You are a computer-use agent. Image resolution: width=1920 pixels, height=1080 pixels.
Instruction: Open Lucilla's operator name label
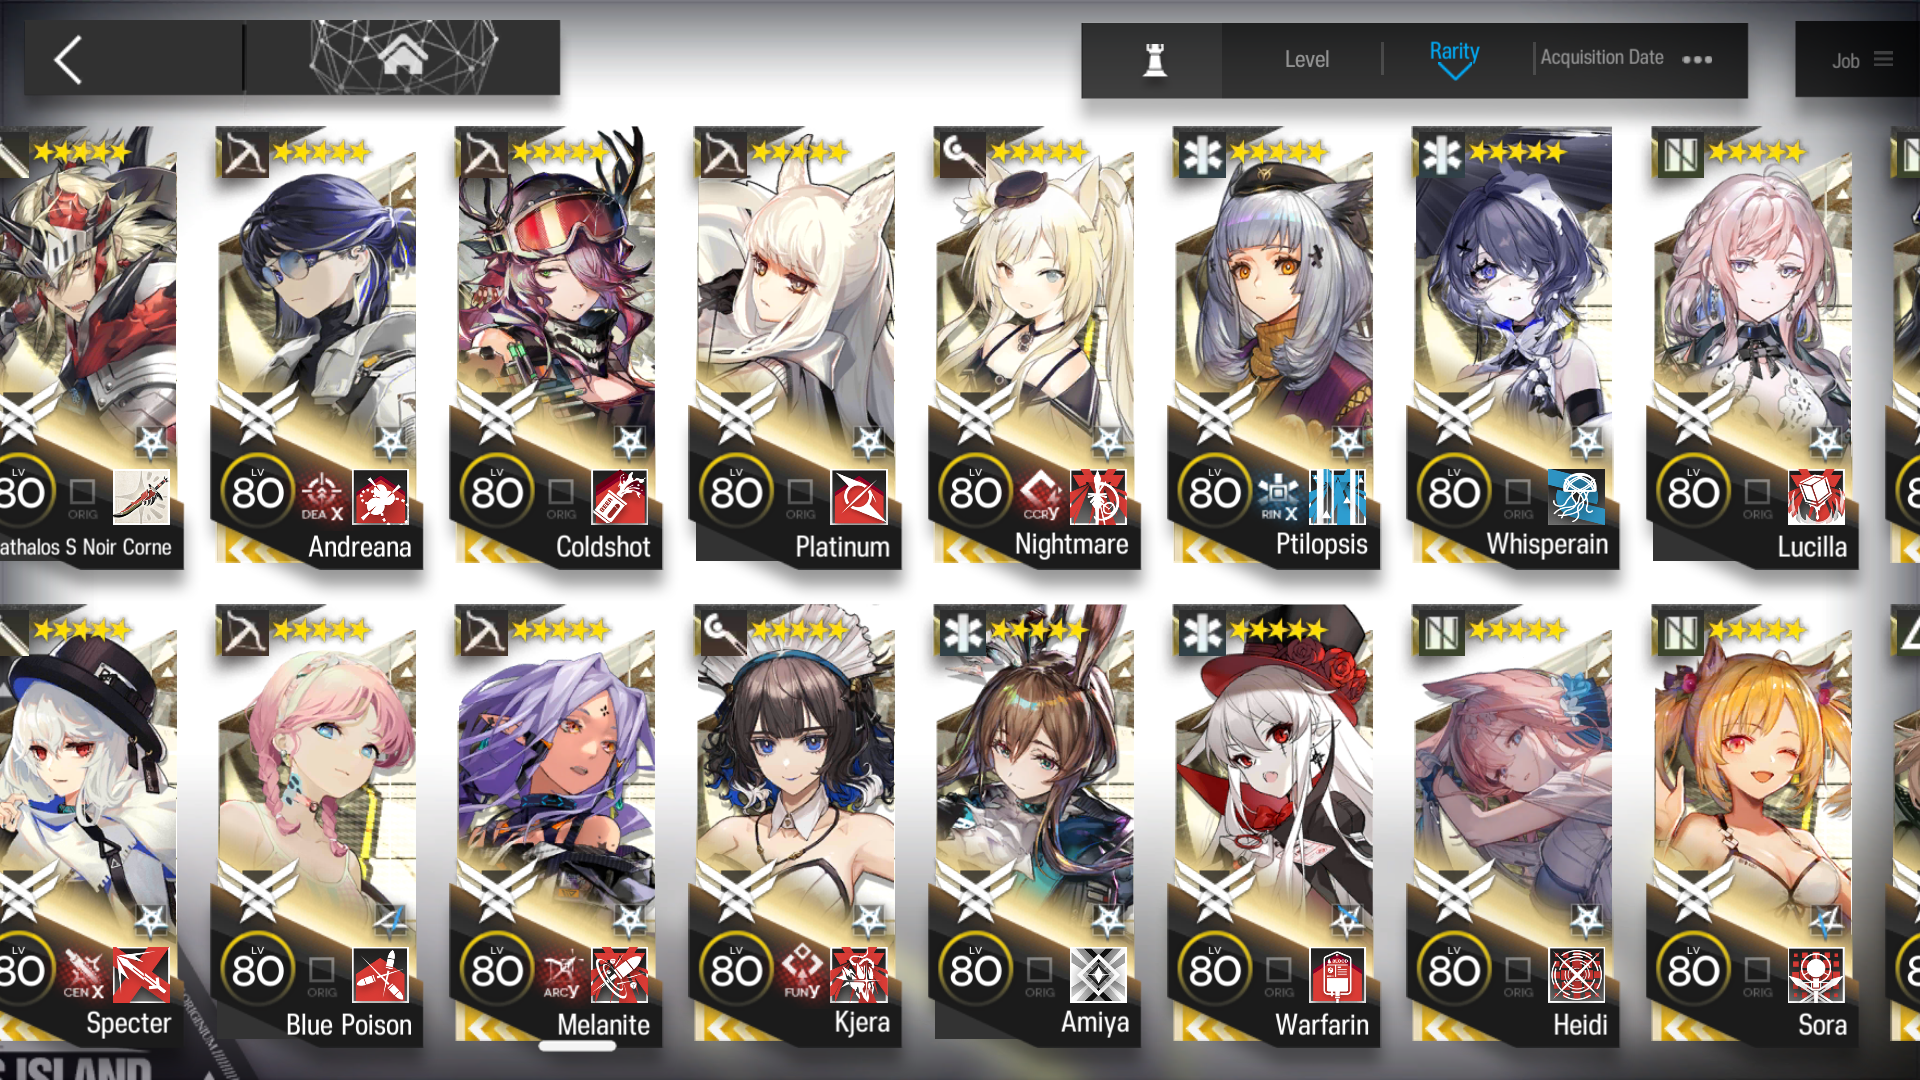(x=1811, y=547)
